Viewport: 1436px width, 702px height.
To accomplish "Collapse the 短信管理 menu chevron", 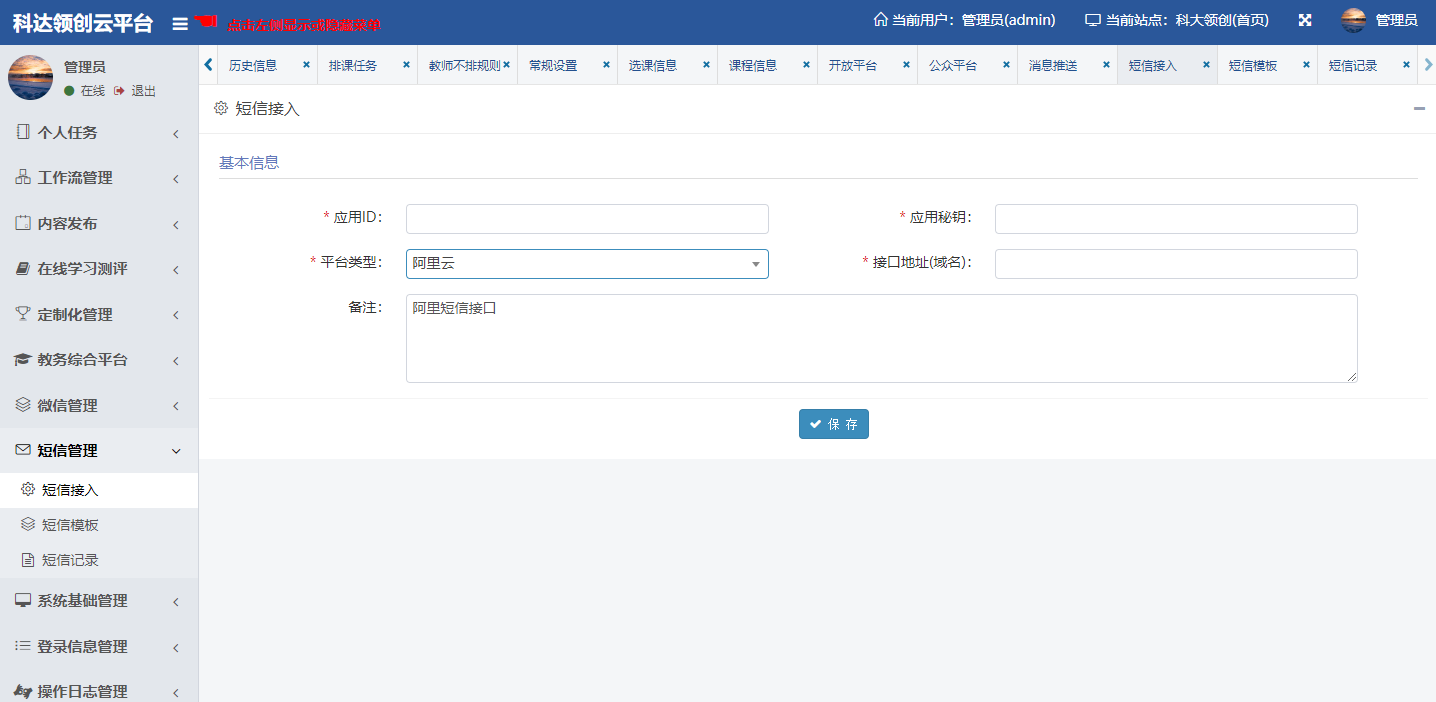I will 176,451.
